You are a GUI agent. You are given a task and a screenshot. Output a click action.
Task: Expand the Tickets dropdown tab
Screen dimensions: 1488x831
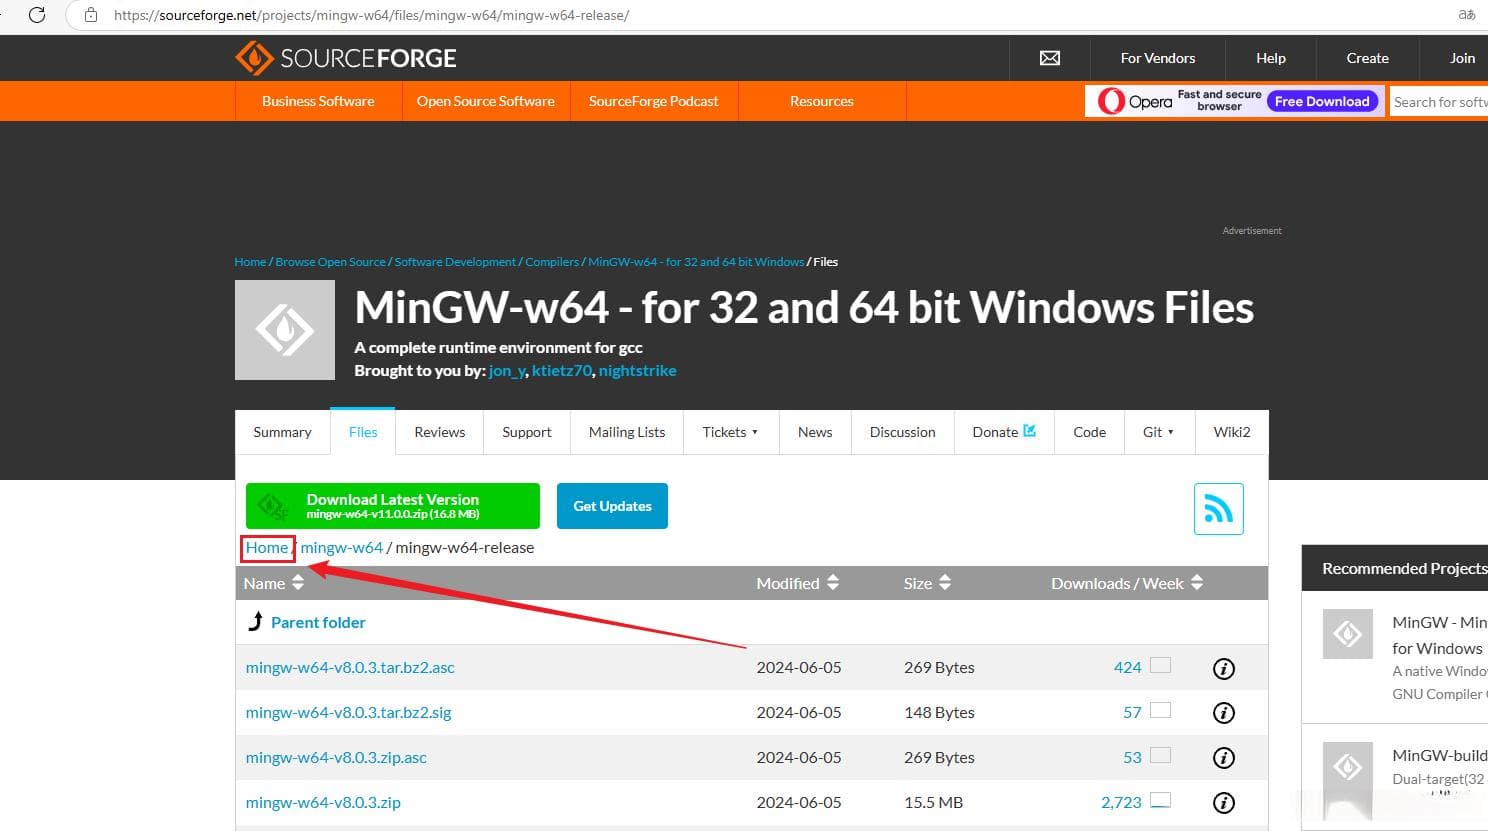click(x=731, y=432)
